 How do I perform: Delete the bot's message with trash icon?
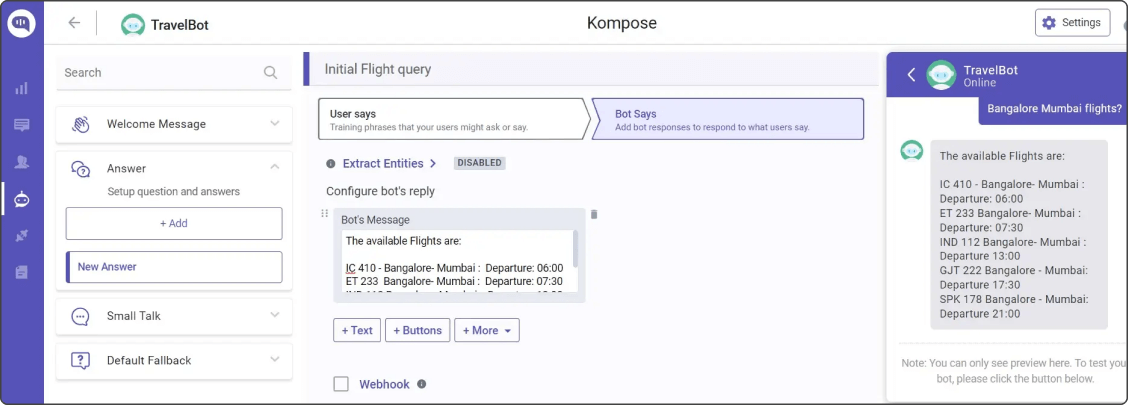pos(594,214)
